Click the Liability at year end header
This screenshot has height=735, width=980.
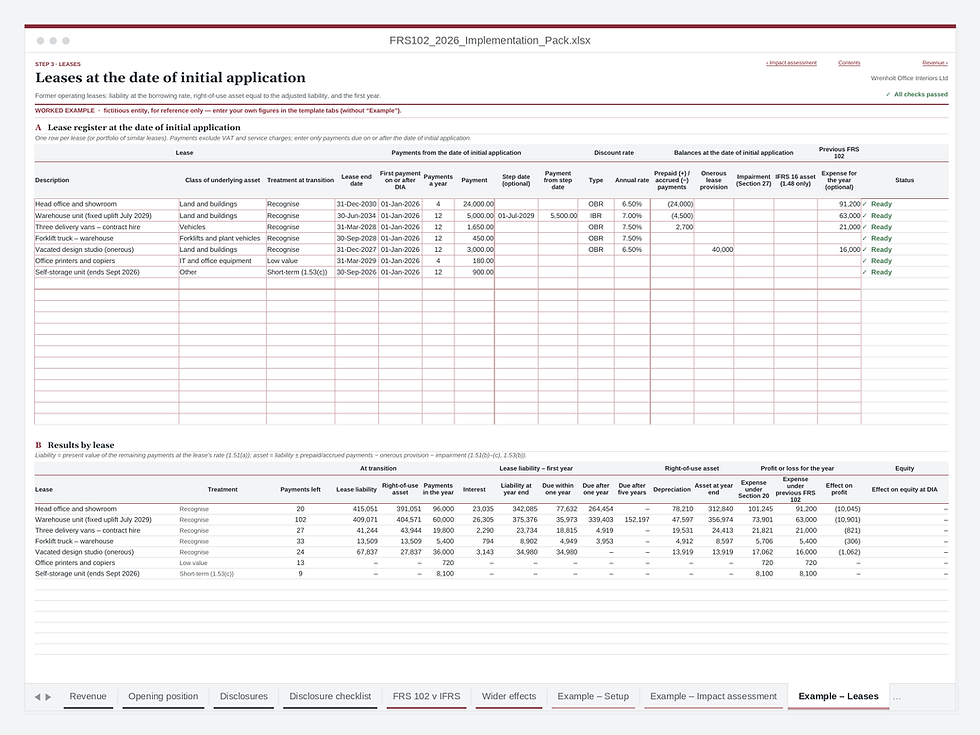[516, 489]
